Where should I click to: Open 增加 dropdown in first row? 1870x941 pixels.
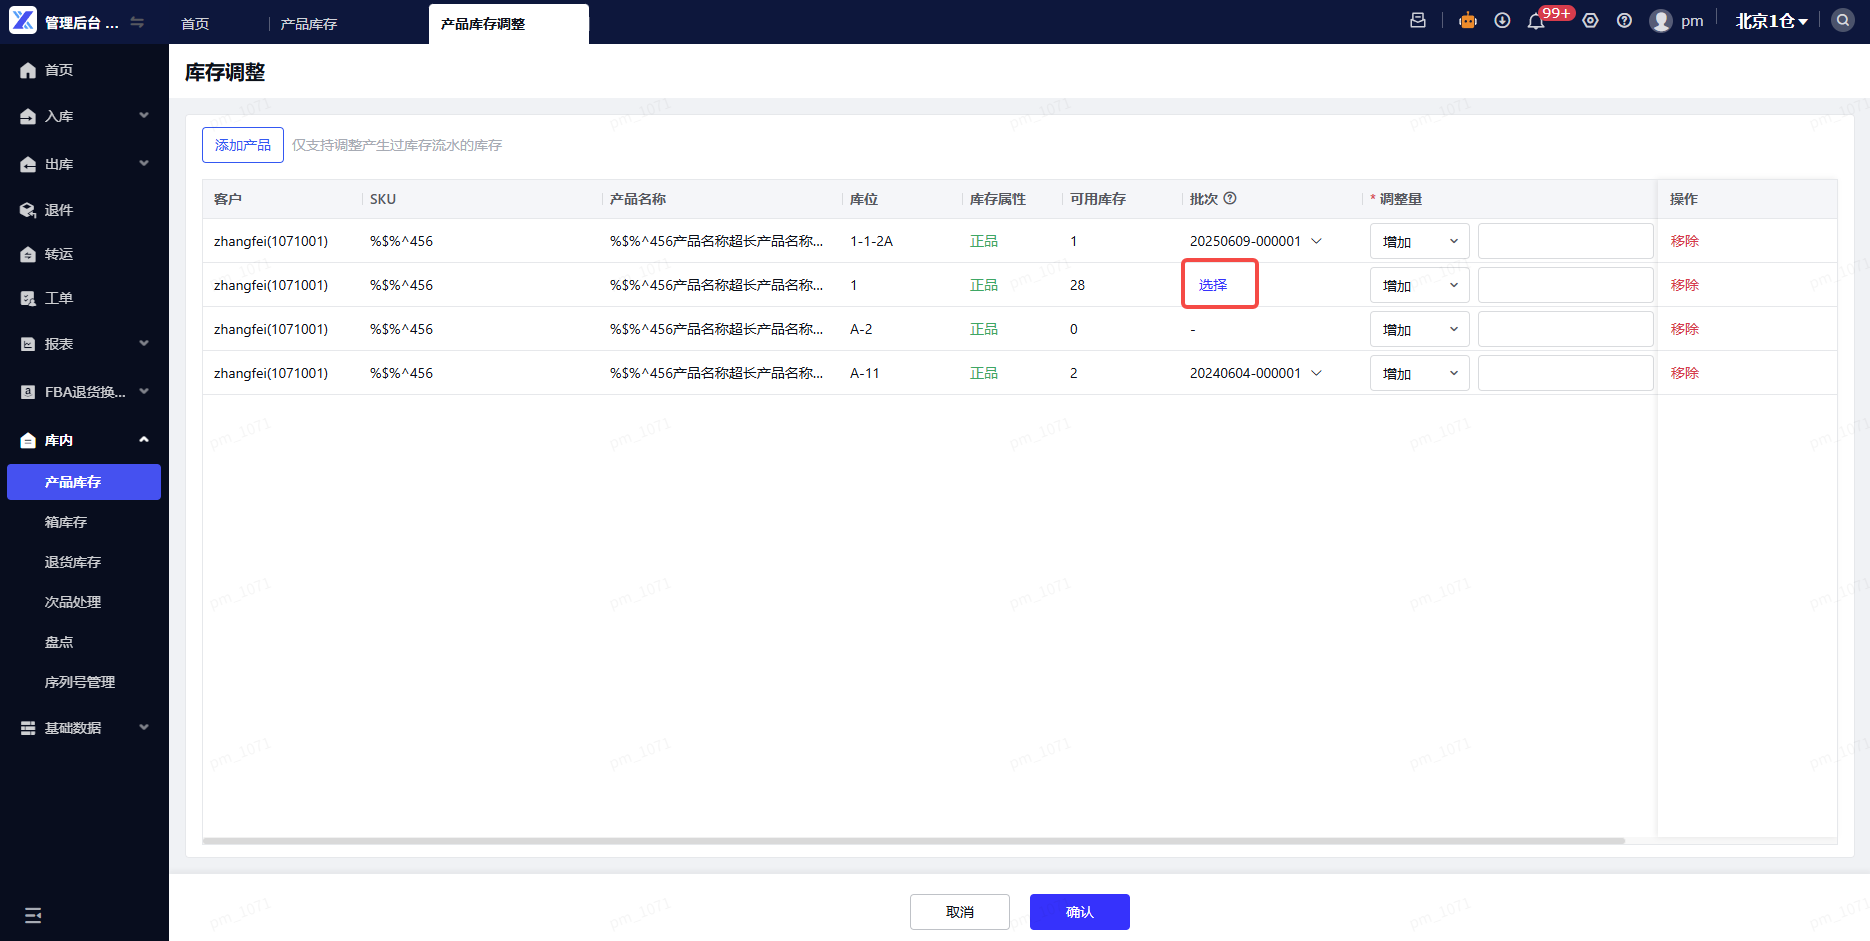[x=1419, y=241]
